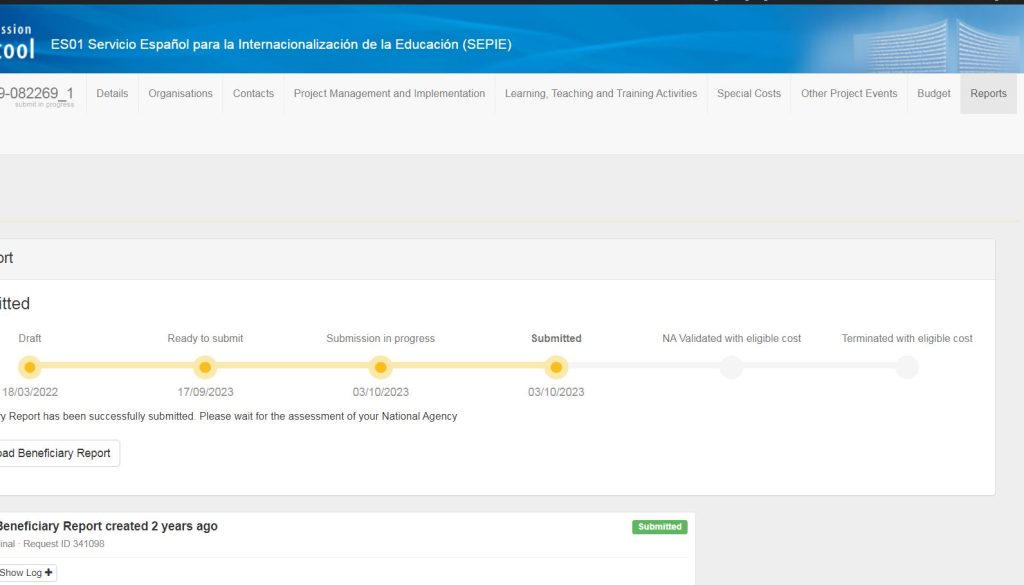Switch to the Budget tab
The height and width of the screenshot is (585, 1024).
[934, 93]
